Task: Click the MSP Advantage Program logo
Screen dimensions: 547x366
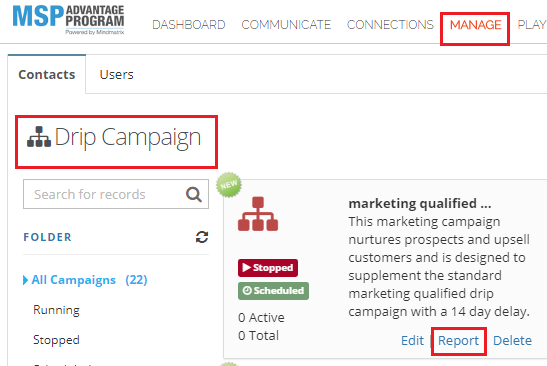Action: [68, 20]
